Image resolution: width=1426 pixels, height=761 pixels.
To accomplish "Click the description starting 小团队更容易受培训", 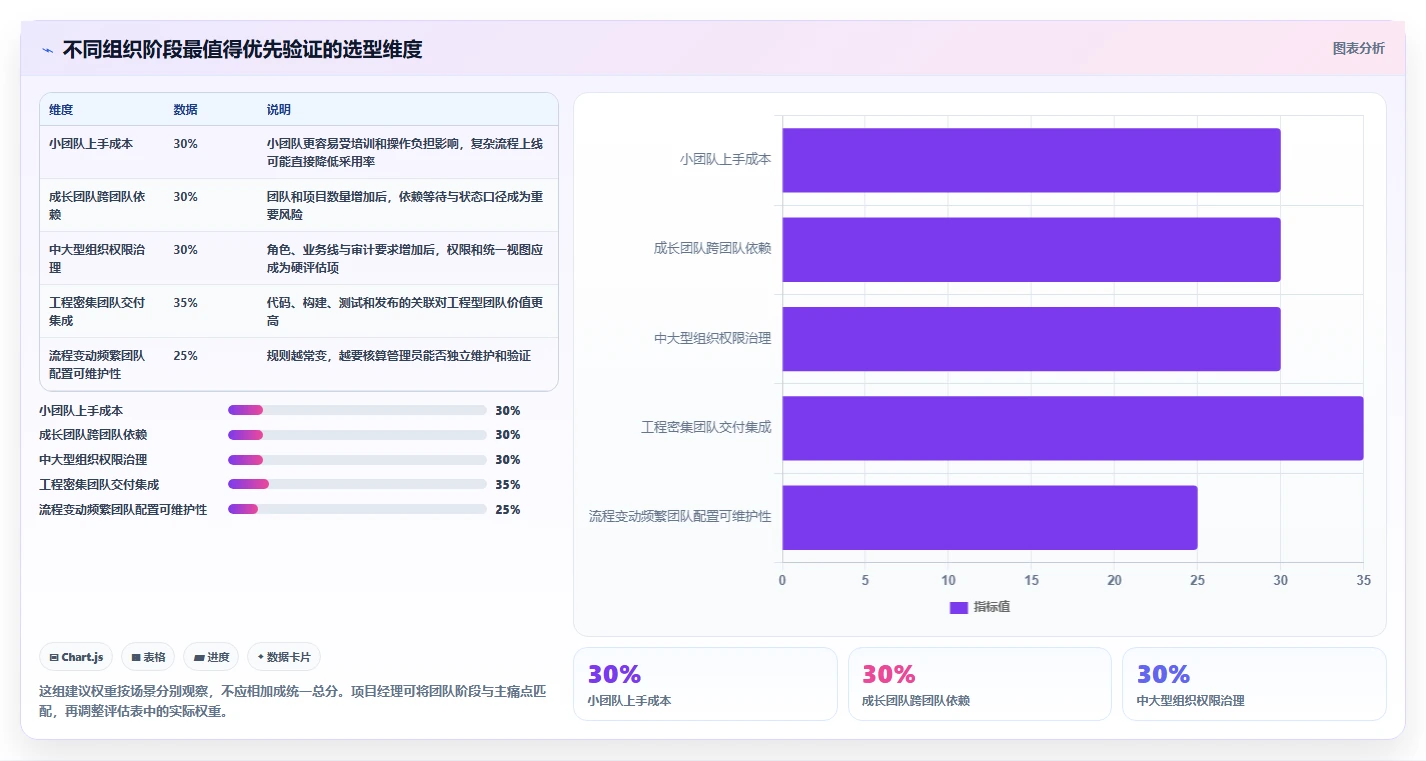I will (x=405, y=152).
